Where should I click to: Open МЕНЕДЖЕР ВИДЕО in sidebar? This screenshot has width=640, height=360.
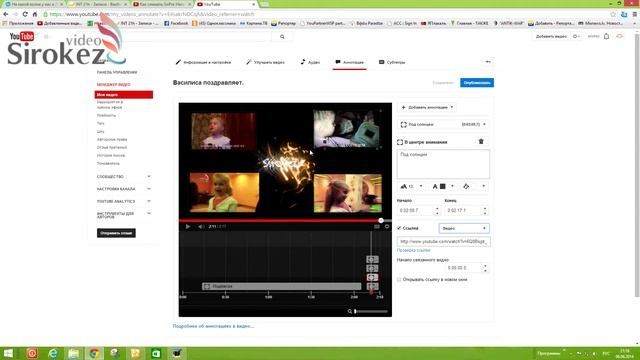tap(113, 84)
